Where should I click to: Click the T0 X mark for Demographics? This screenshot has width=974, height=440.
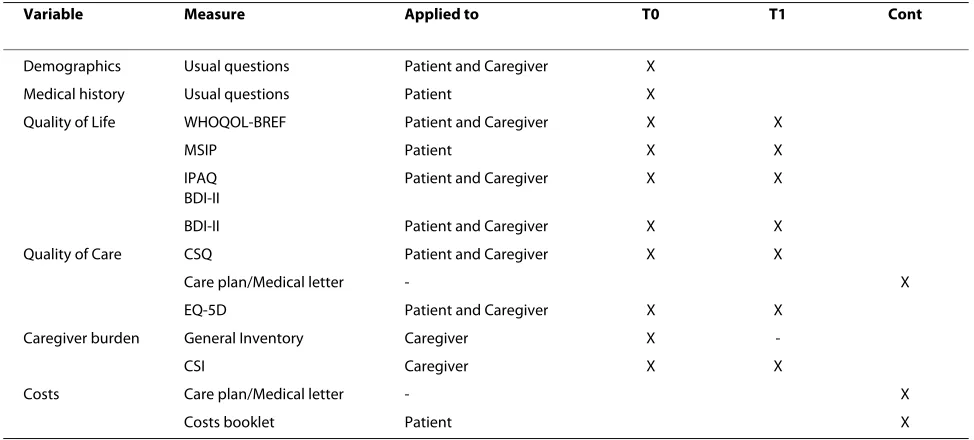650,66
